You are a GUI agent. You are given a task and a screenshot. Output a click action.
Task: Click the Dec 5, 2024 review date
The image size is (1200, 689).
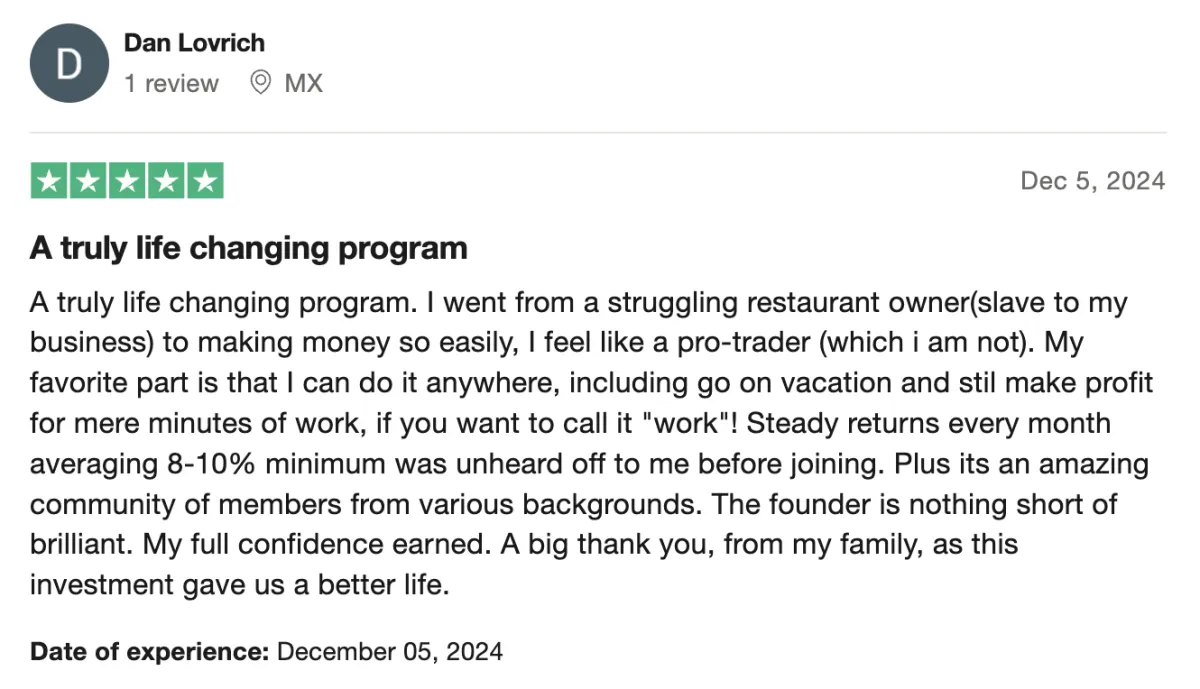[1093, 181]
